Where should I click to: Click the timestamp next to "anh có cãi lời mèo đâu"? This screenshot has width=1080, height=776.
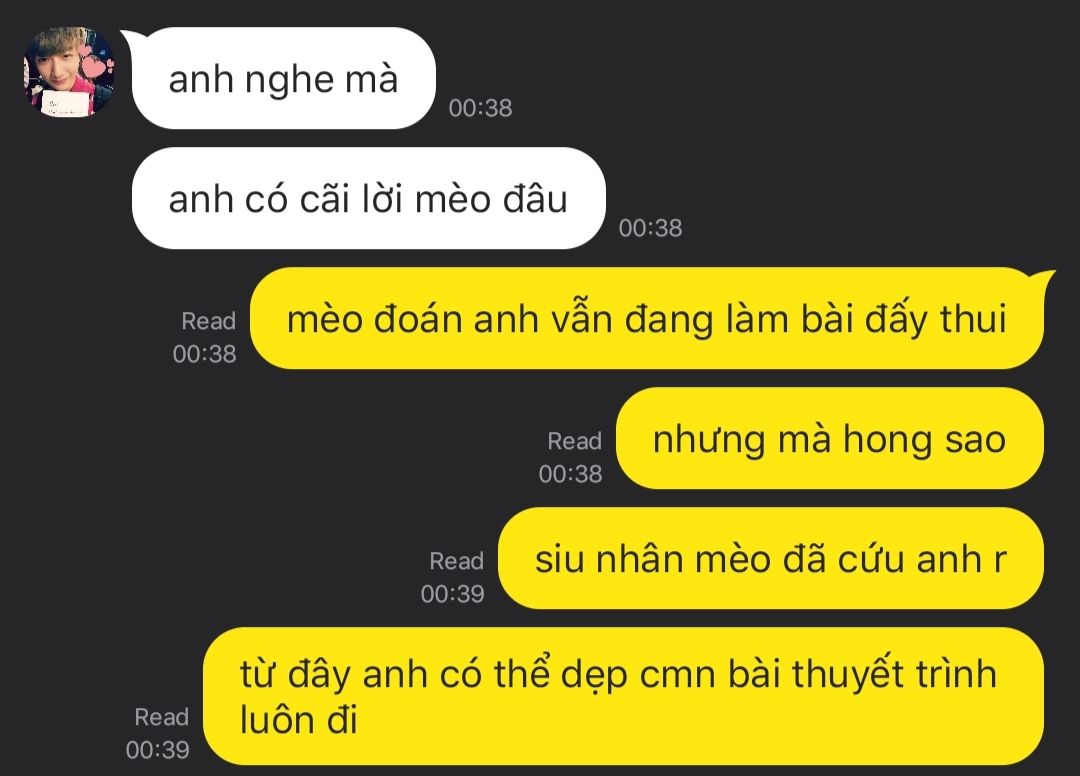pos(650,228)
